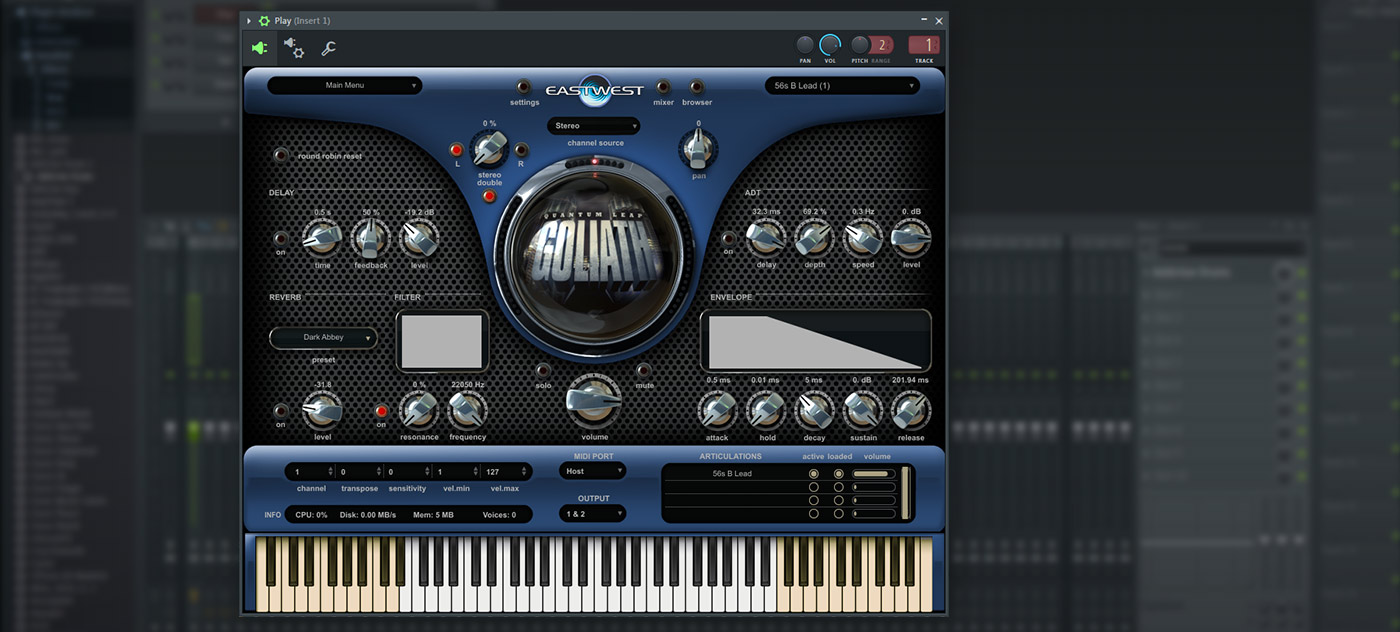The image size is (1400, 632).
Task: Open the Main Menu dropdown
Action: (345, 85)
